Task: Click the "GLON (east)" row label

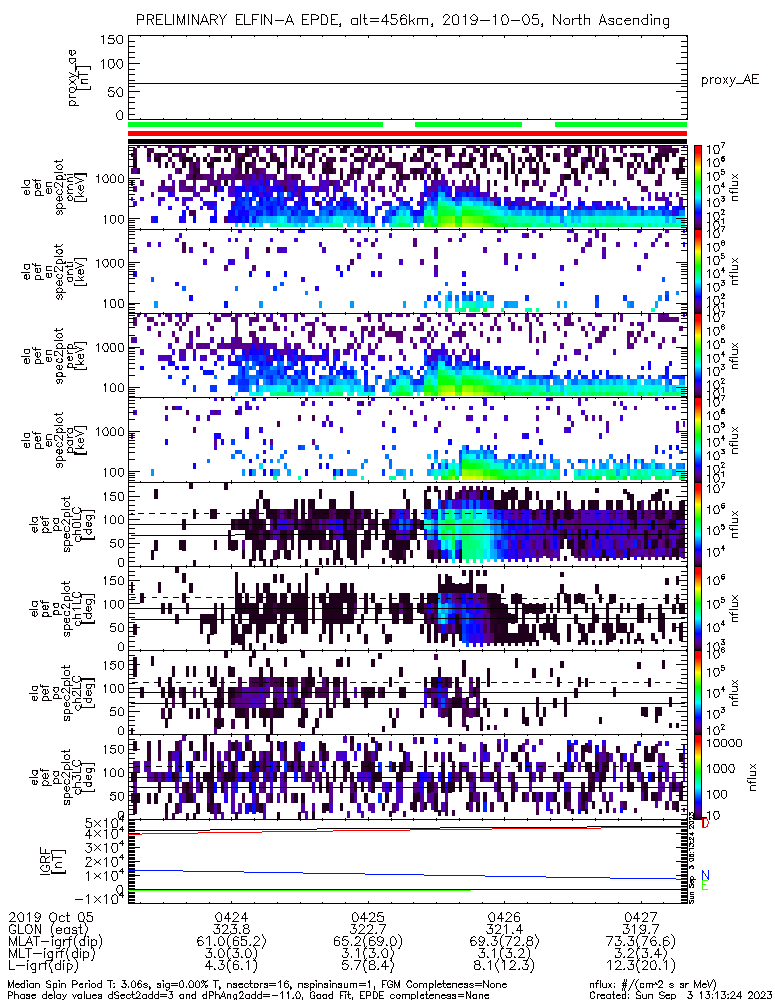Action: (50, 930)
